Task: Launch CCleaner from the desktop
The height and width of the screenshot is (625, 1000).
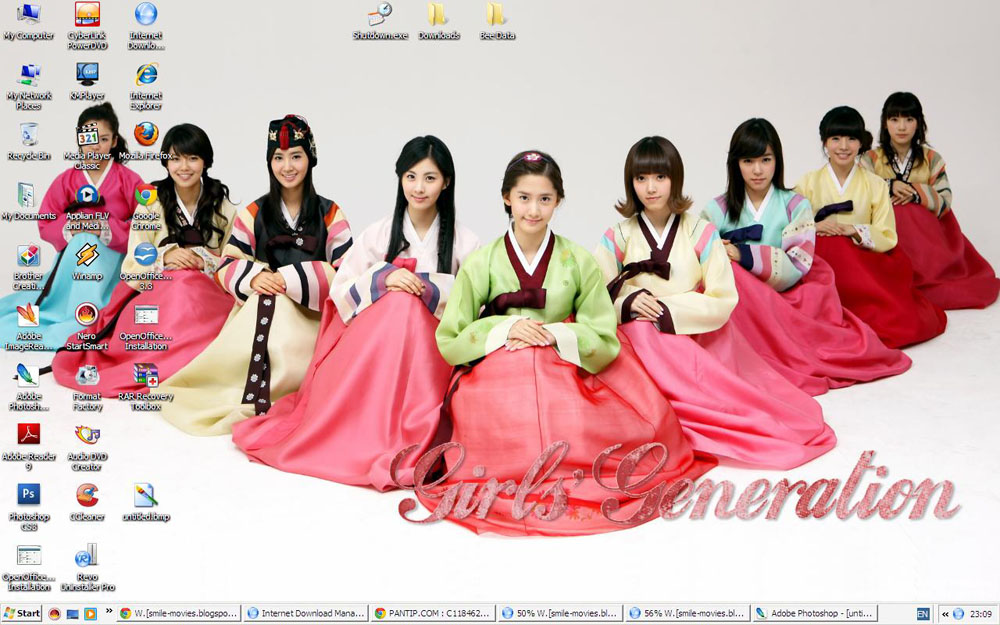Action: pos(87,503)
